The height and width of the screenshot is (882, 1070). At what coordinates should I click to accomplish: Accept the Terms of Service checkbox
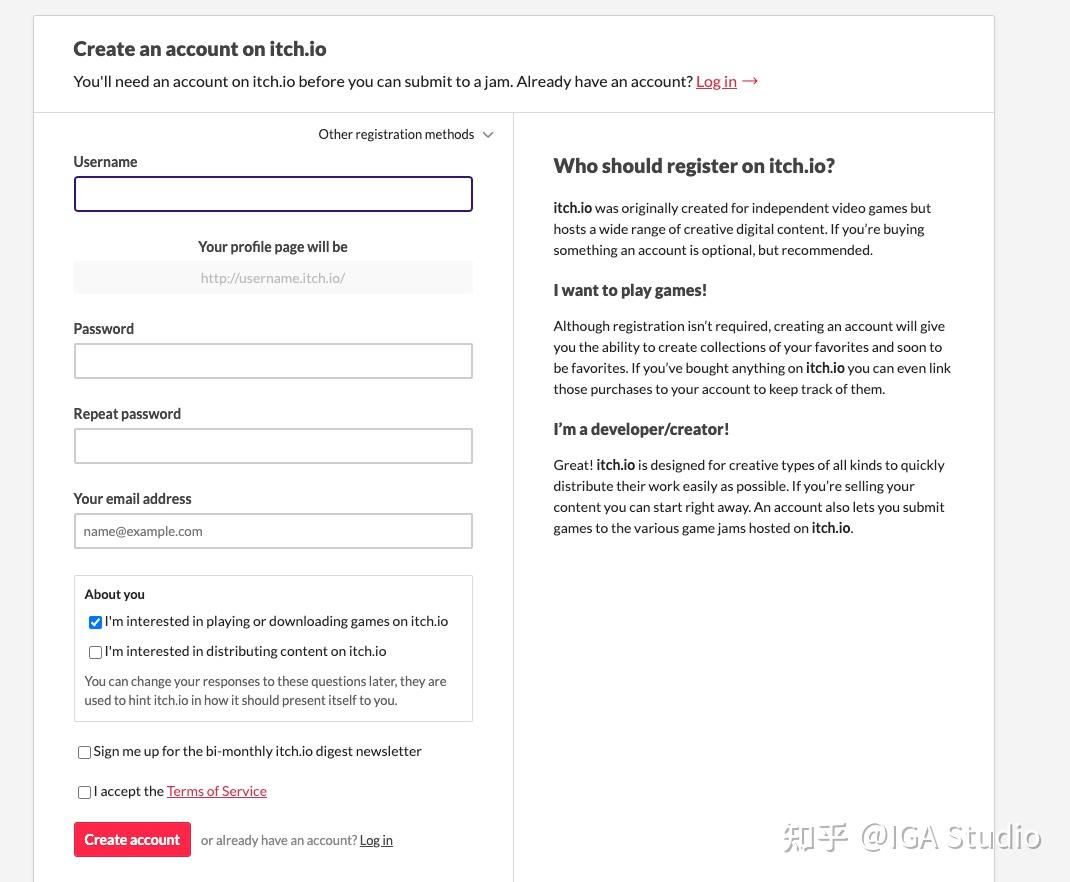point(85,792)
